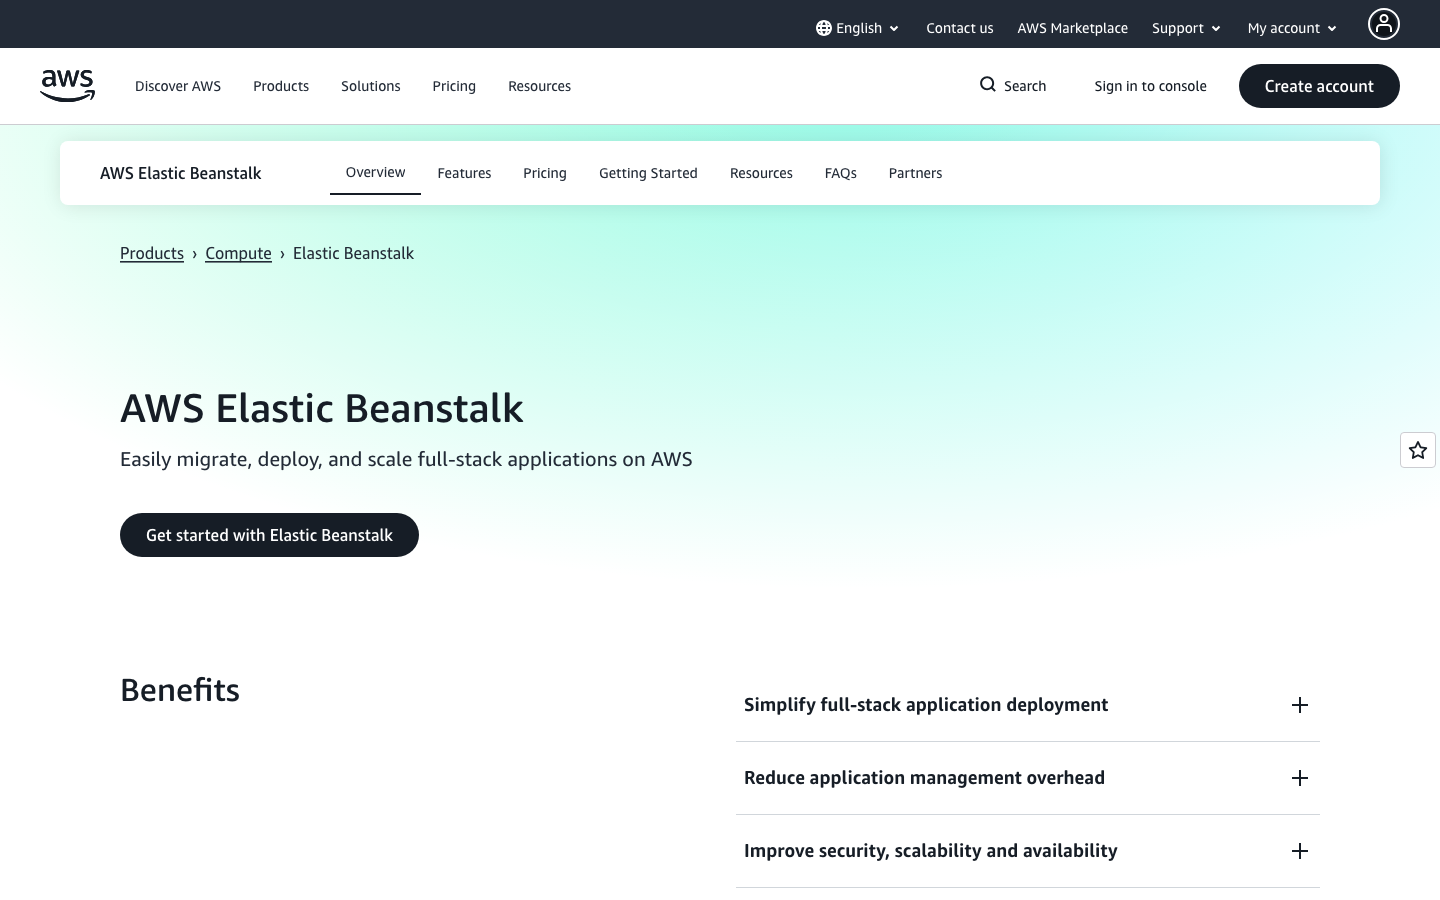Switch to the Getting Started tab
Image resolution: width=1440 pixels, height=900 pixels.
pyautogui.click(x=648, y=173)
